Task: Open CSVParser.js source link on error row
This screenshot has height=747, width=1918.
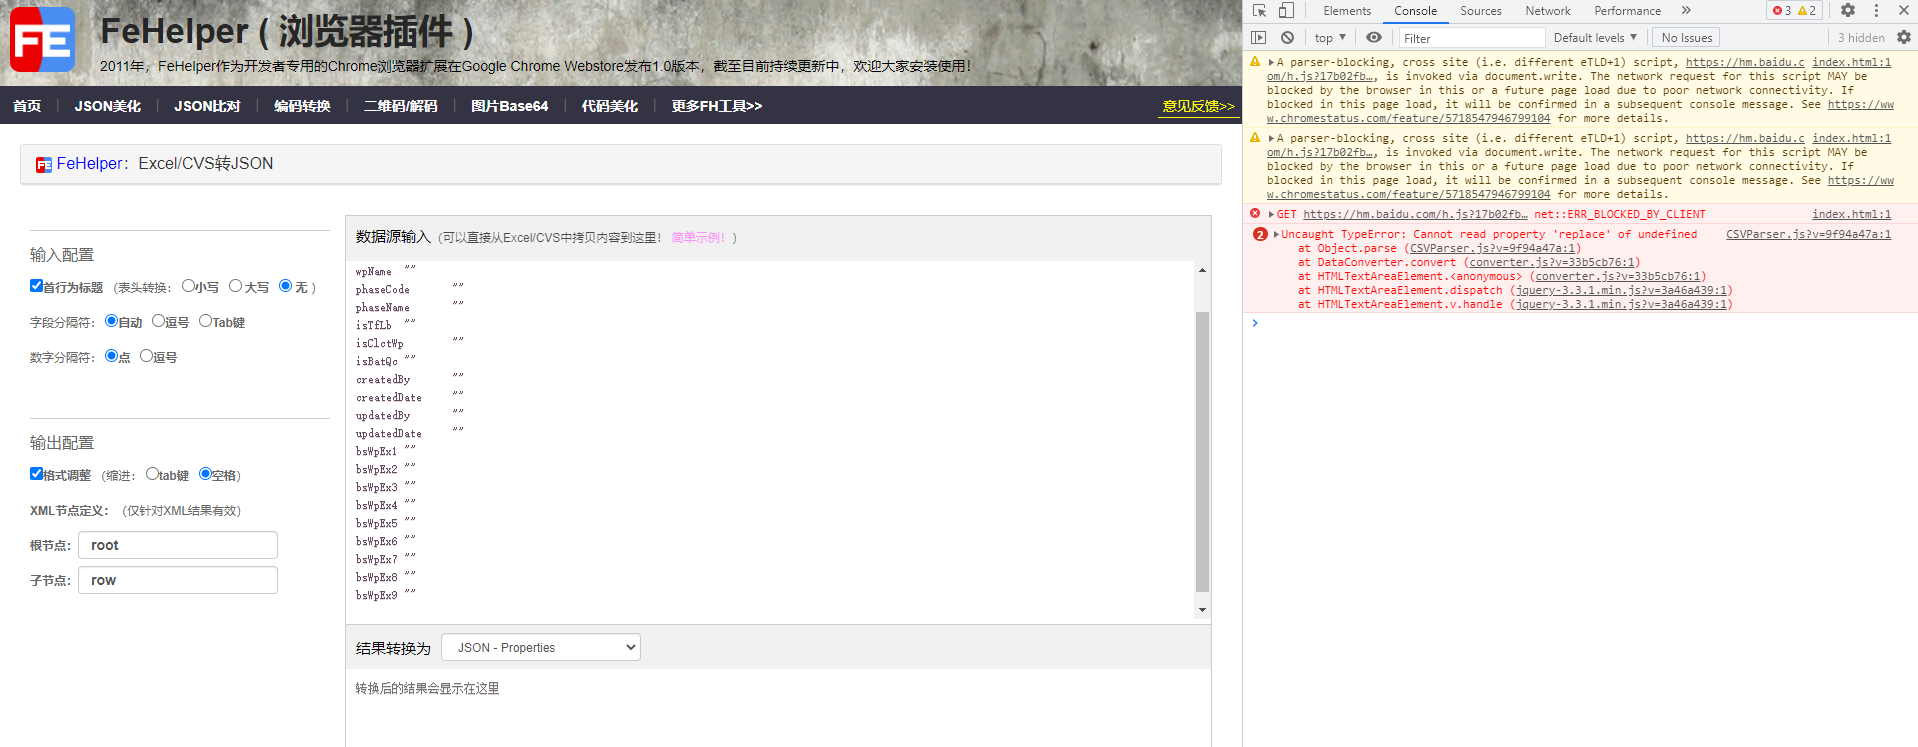Action: (x=1808, y=234)
